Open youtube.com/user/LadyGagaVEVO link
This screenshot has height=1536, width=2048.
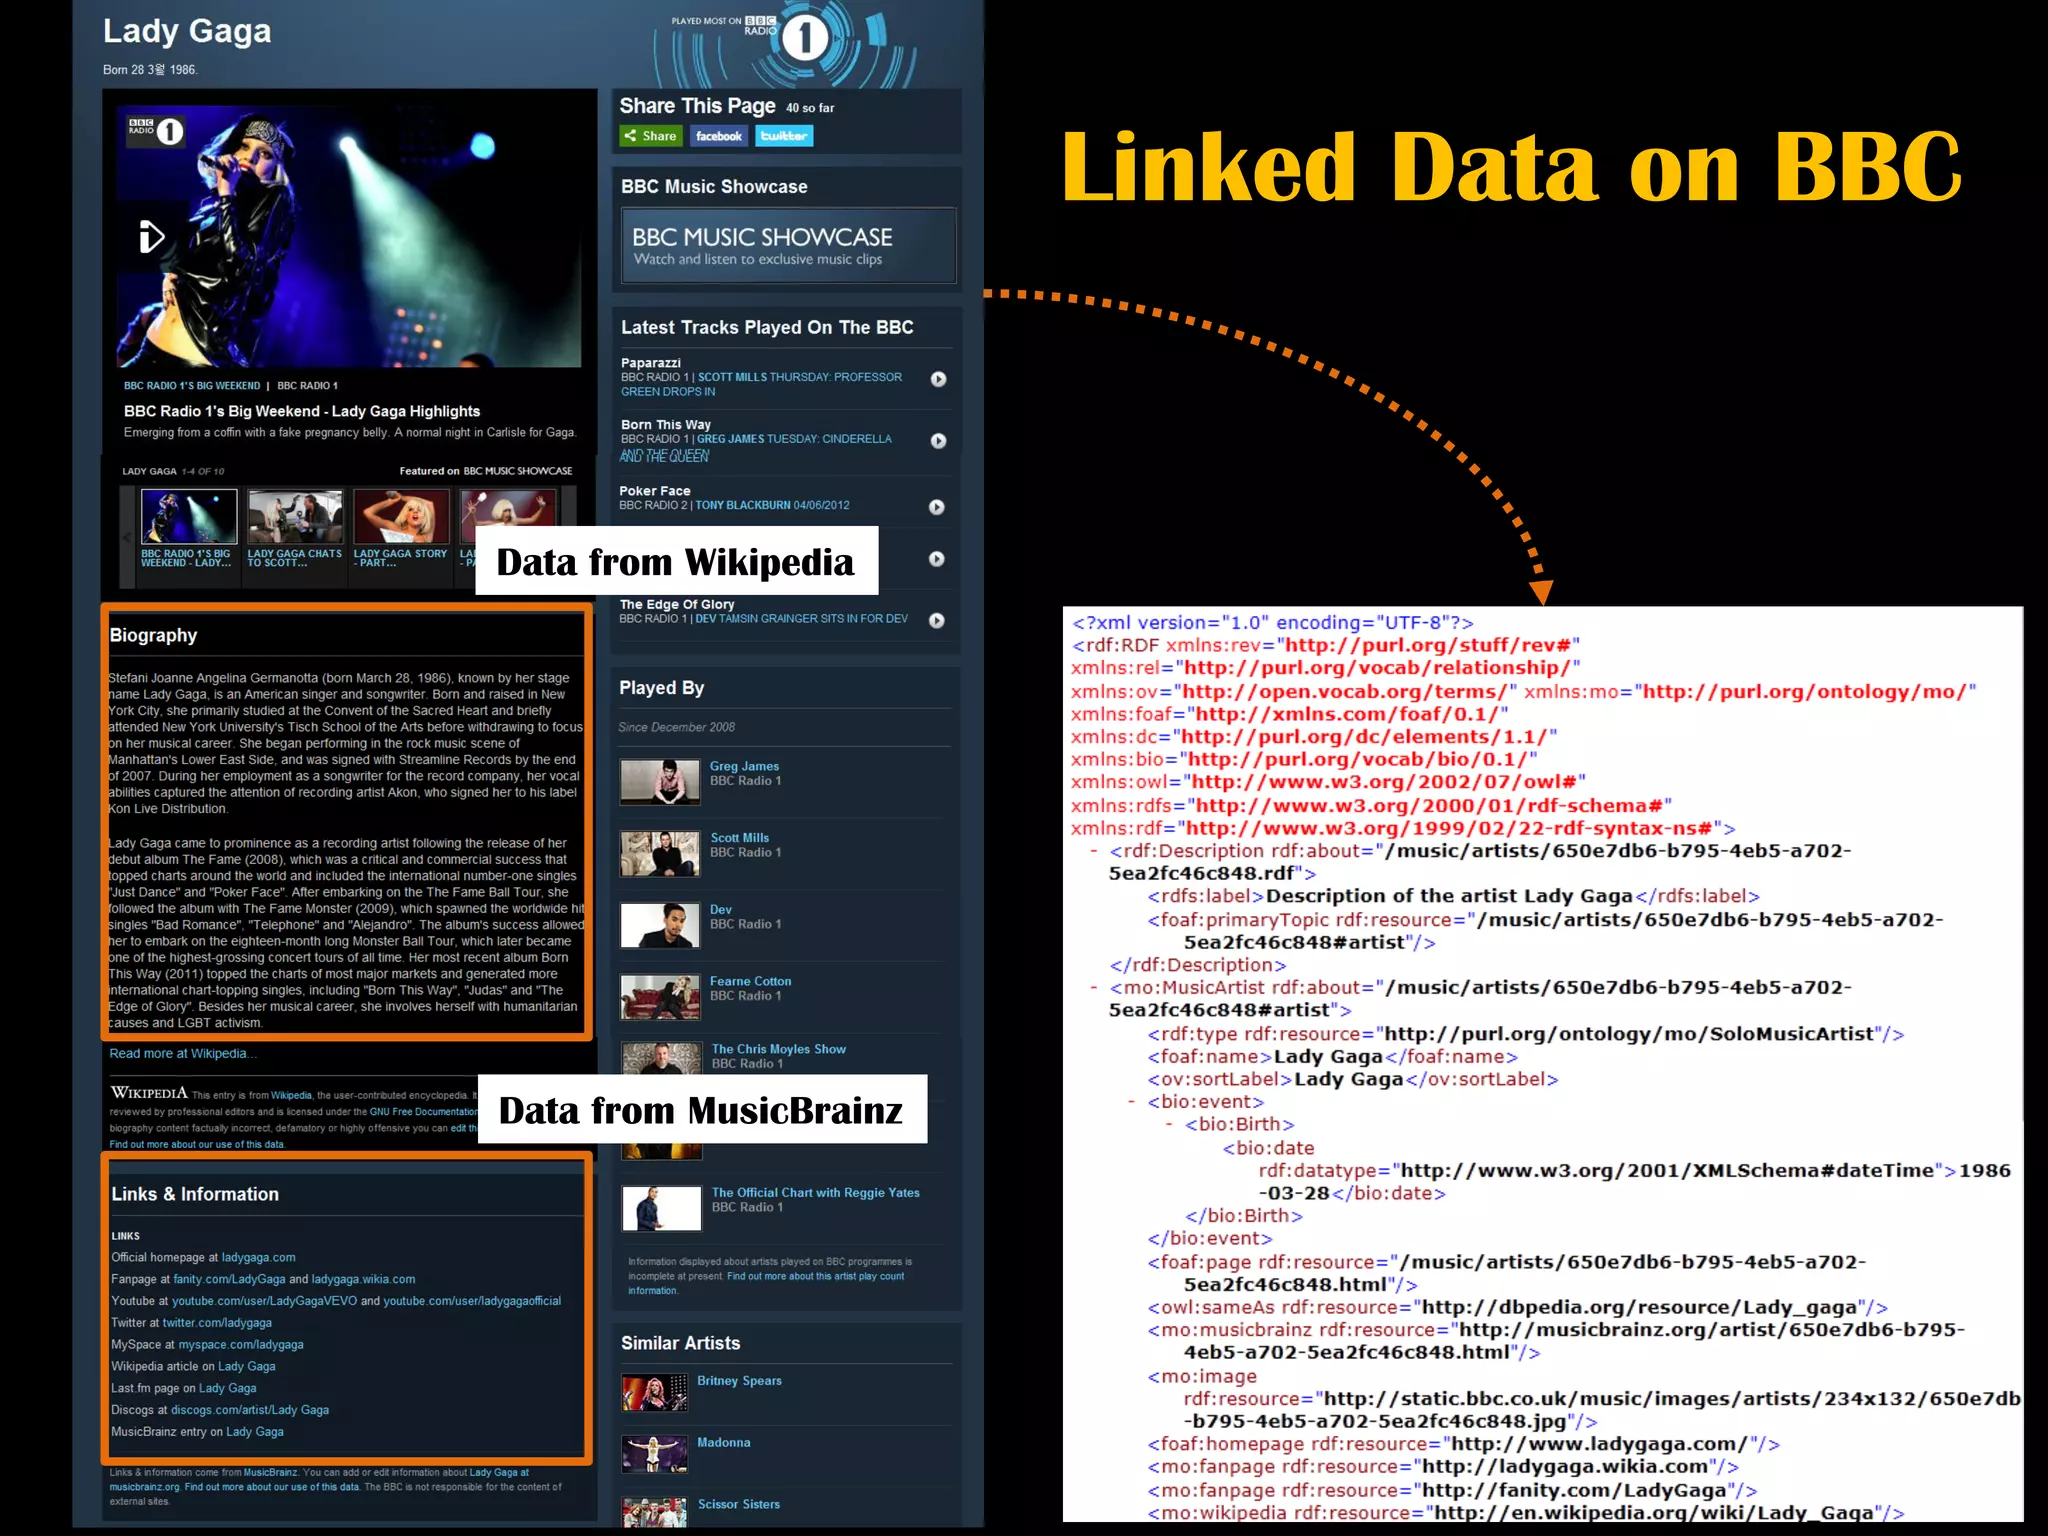[x=264, y=1302]
